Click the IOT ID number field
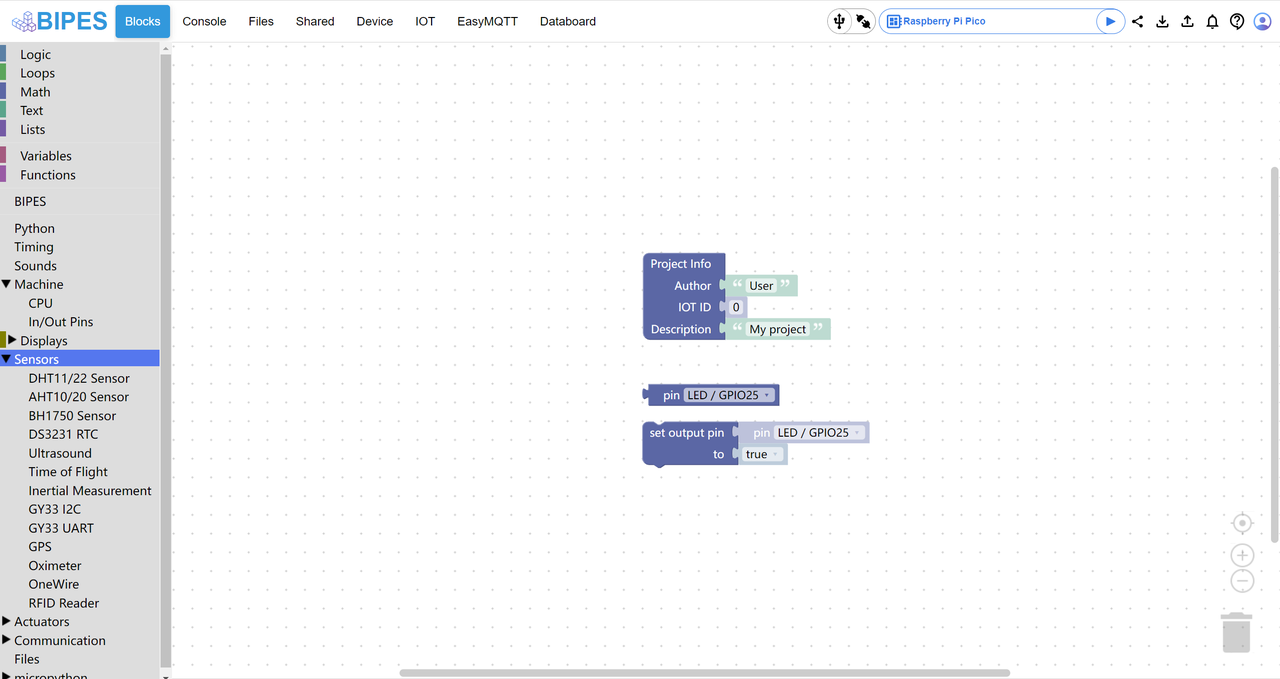This screenshot has width=1280, height=679. (736, 307)
